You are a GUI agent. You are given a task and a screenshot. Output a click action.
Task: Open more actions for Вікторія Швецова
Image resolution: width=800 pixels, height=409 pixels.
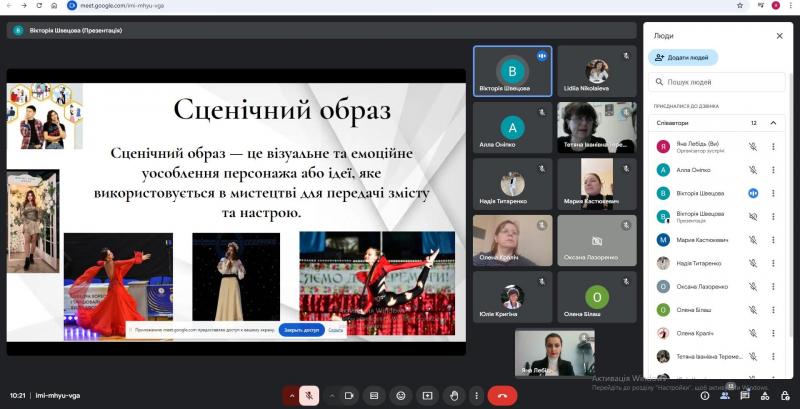tap(773, 193)
